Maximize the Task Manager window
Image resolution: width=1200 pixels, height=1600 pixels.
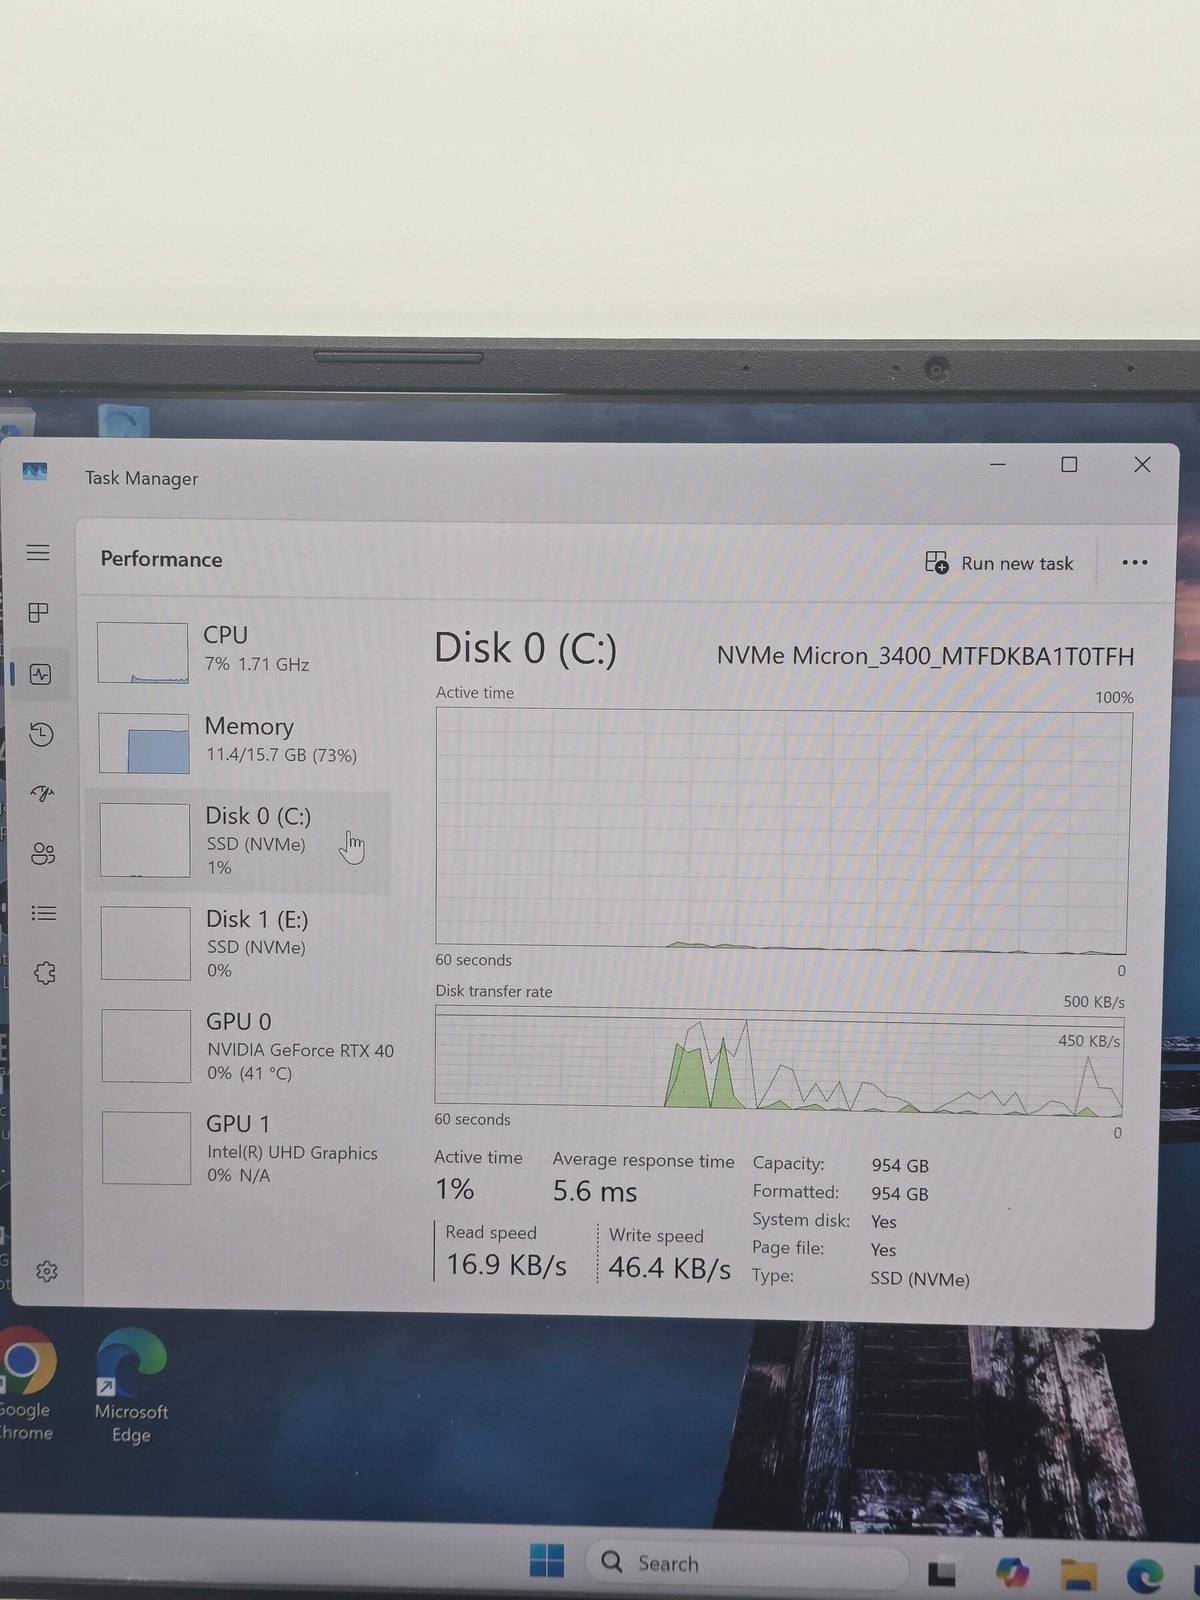tap(1069, 465)
